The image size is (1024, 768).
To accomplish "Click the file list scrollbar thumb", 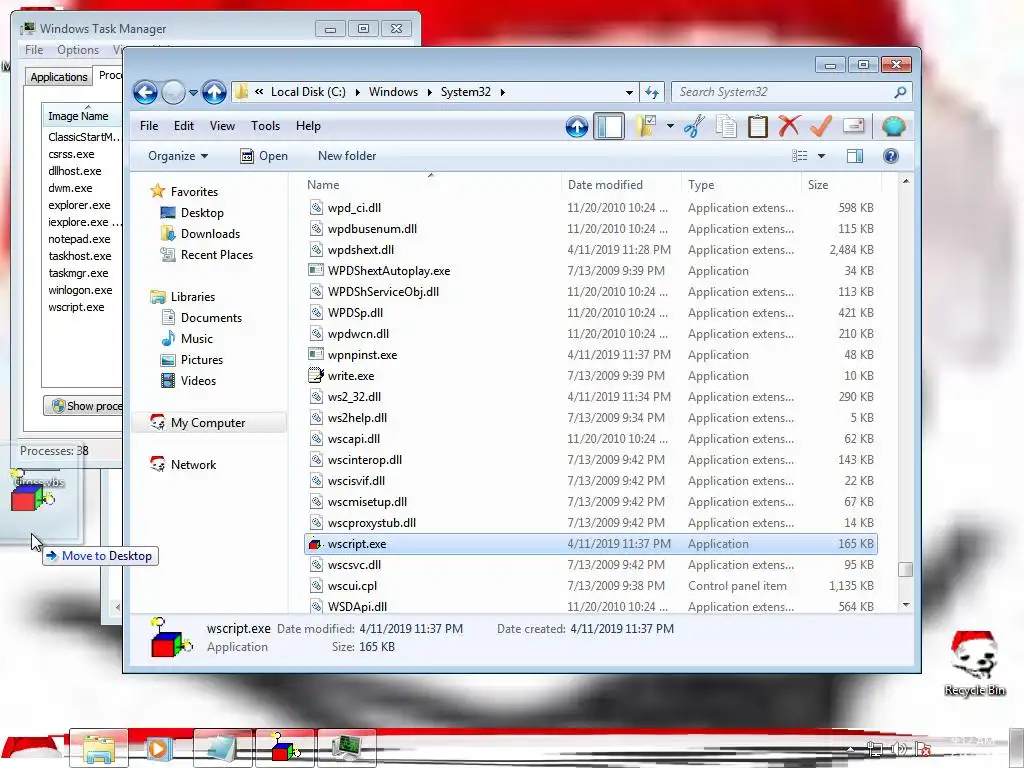I will point(905,569).
